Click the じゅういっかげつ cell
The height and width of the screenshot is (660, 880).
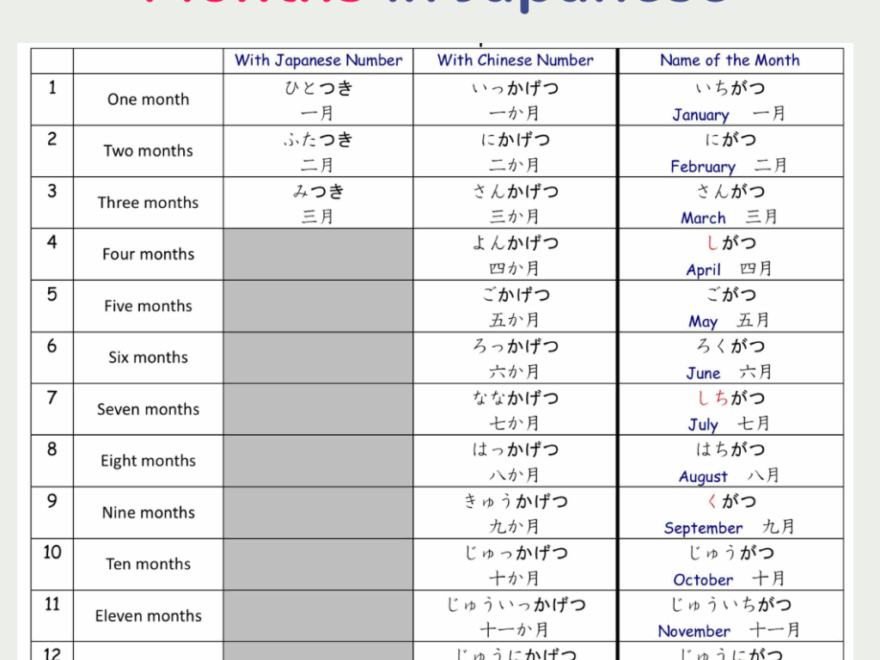[x=516, y=604]
